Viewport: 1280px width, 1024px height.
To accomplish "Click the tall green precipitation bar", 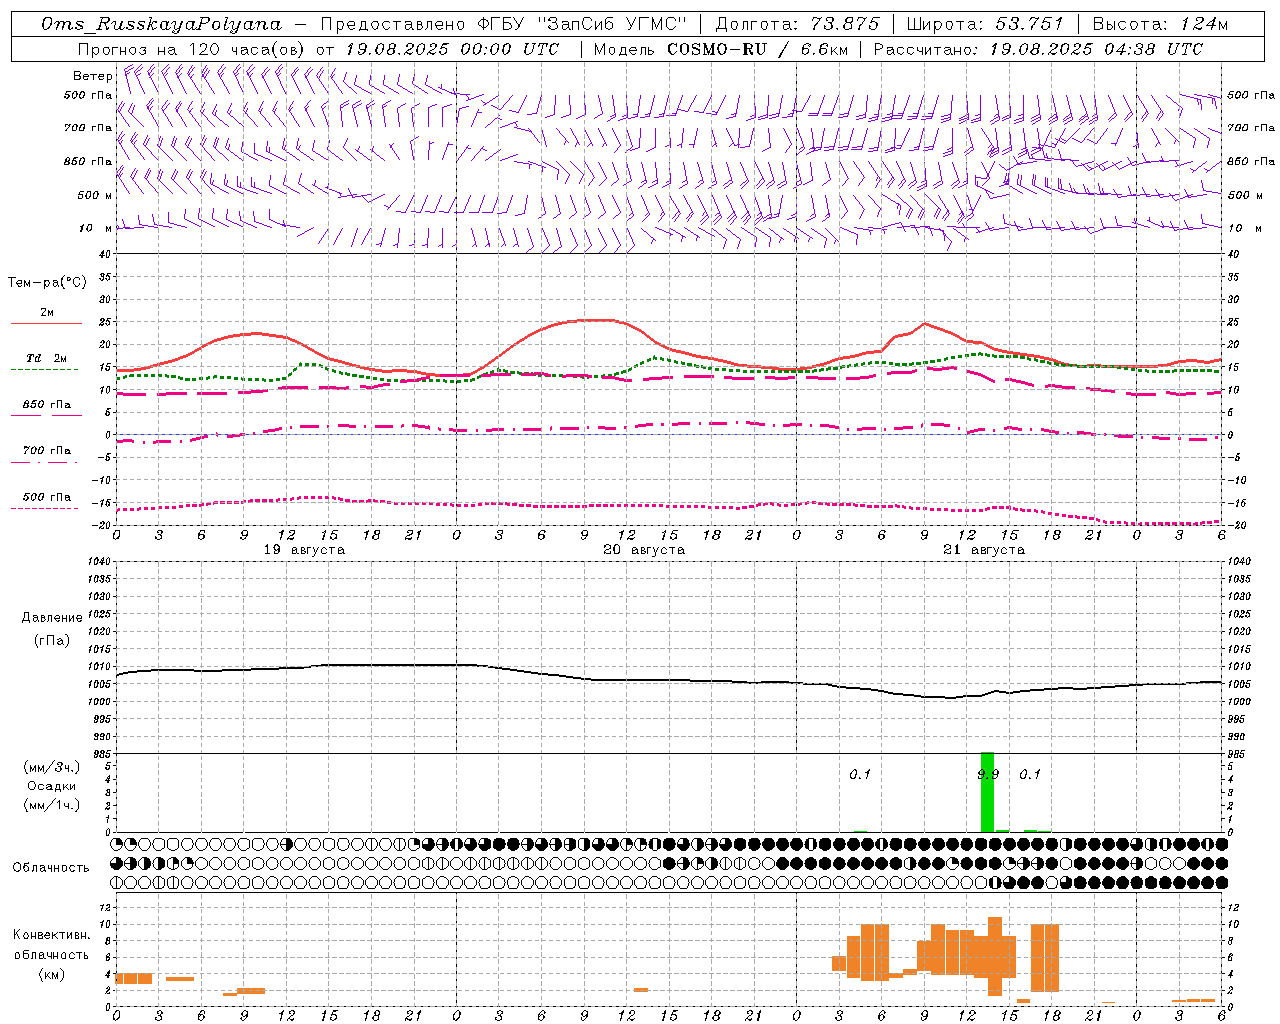I will [987, 792].
